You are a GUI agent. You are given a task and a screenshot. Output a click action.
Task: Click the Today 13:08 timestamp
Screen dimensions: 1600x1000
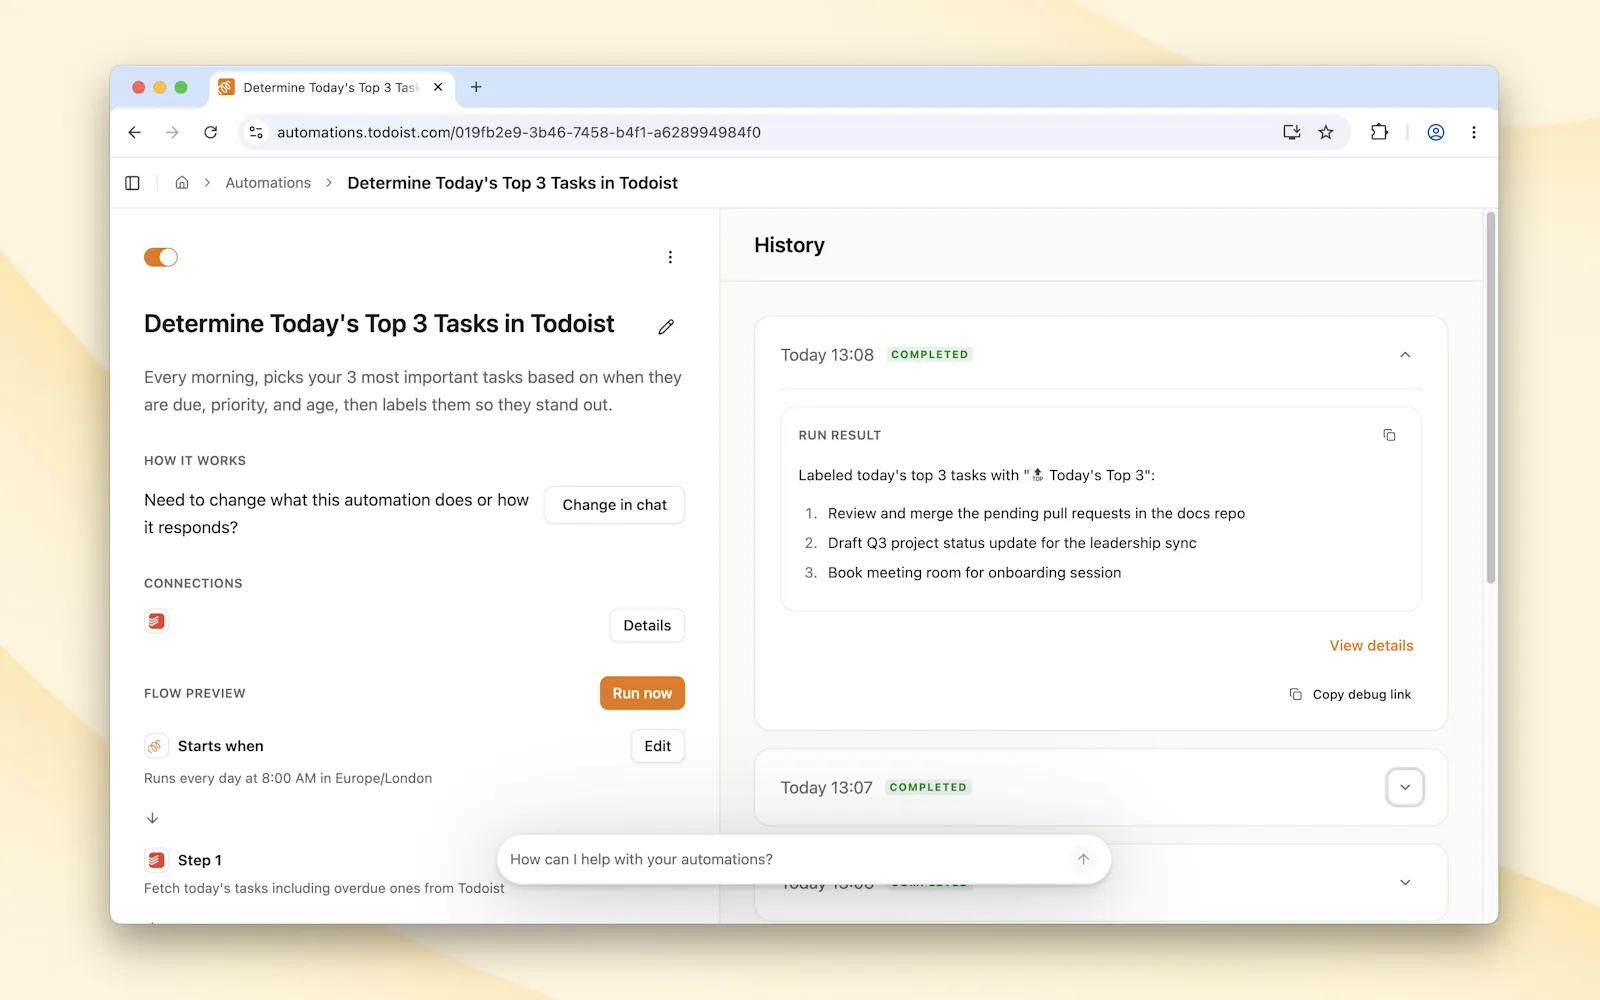tap(827, 355)
